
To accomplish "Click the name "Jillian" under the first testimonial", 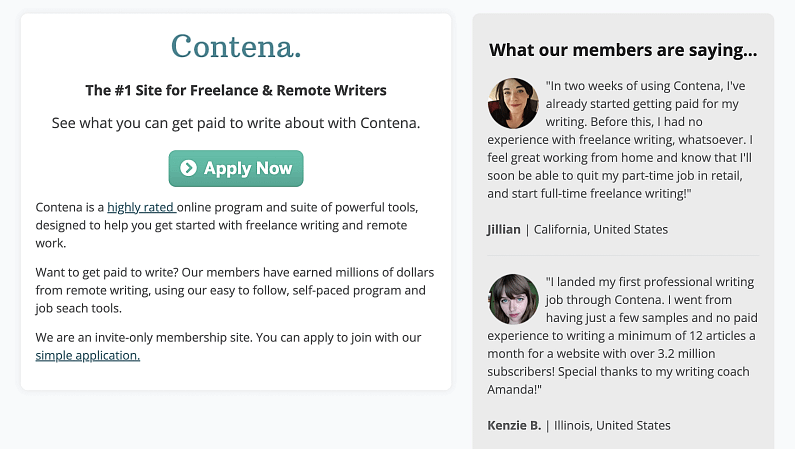I will point(504,229).
